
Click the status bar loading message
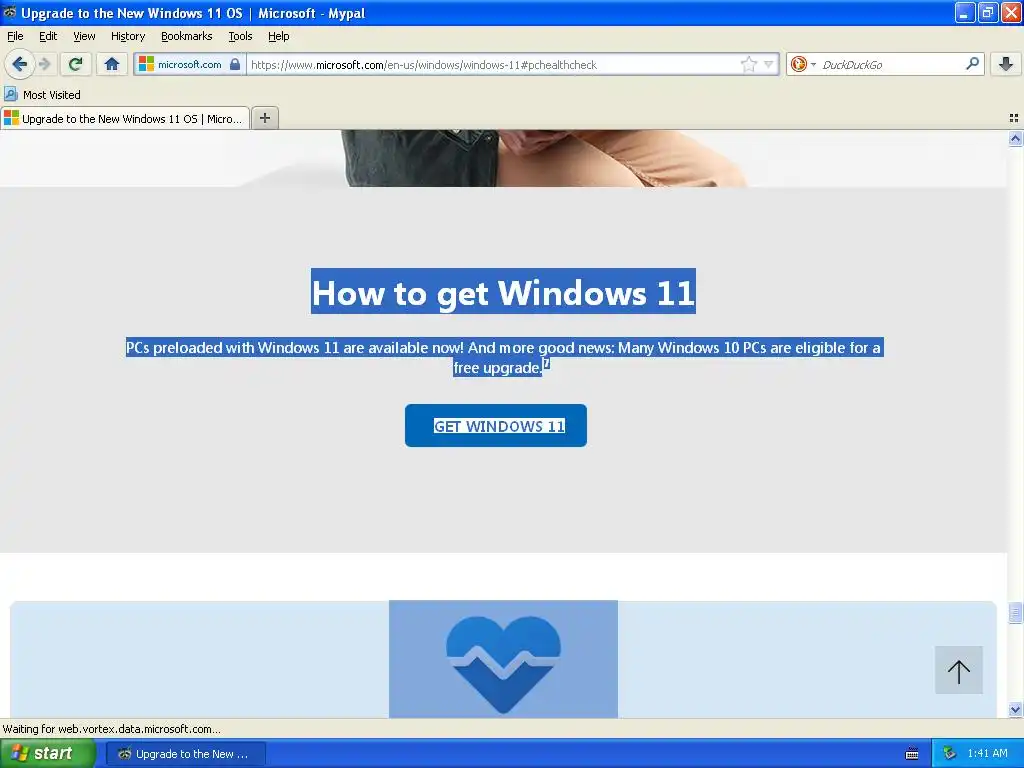pyautogui.click(x=112, y=729)
